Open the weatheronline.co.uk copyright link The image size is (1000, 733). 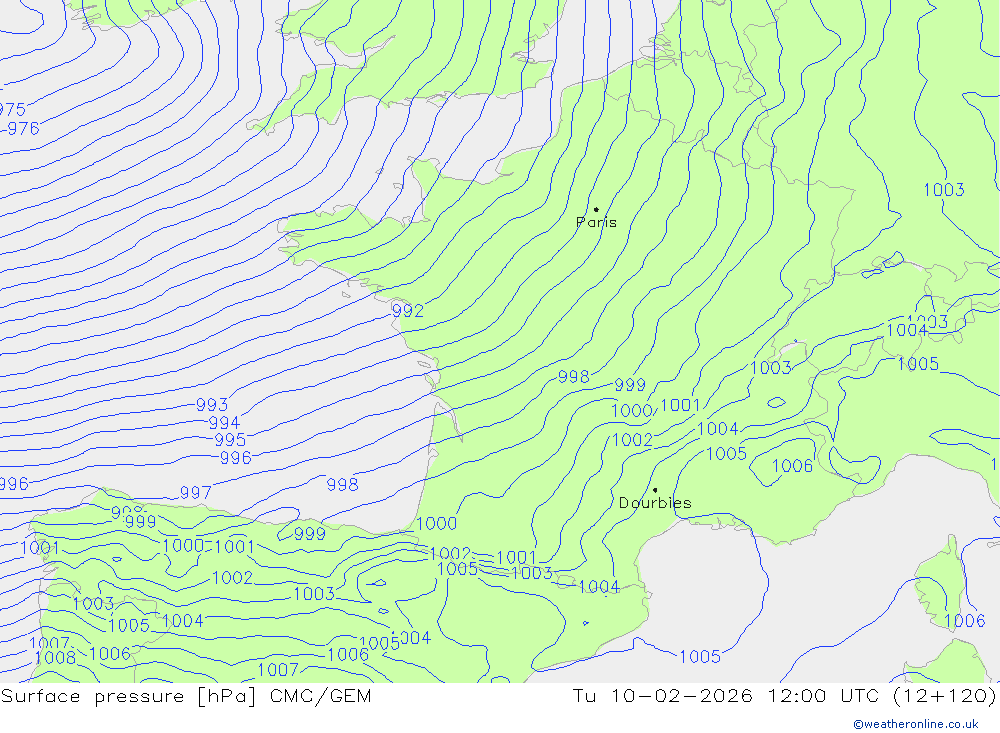916,724
